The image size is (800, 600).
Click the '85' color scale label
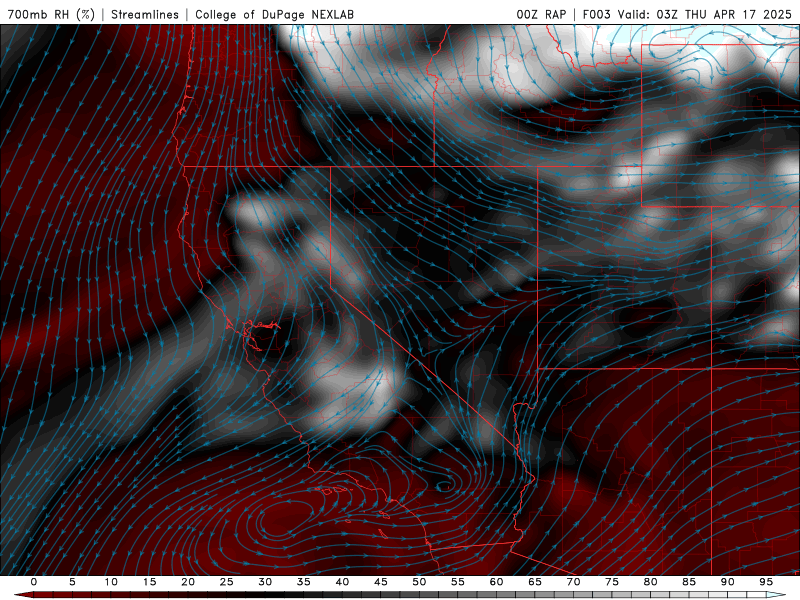689,582
